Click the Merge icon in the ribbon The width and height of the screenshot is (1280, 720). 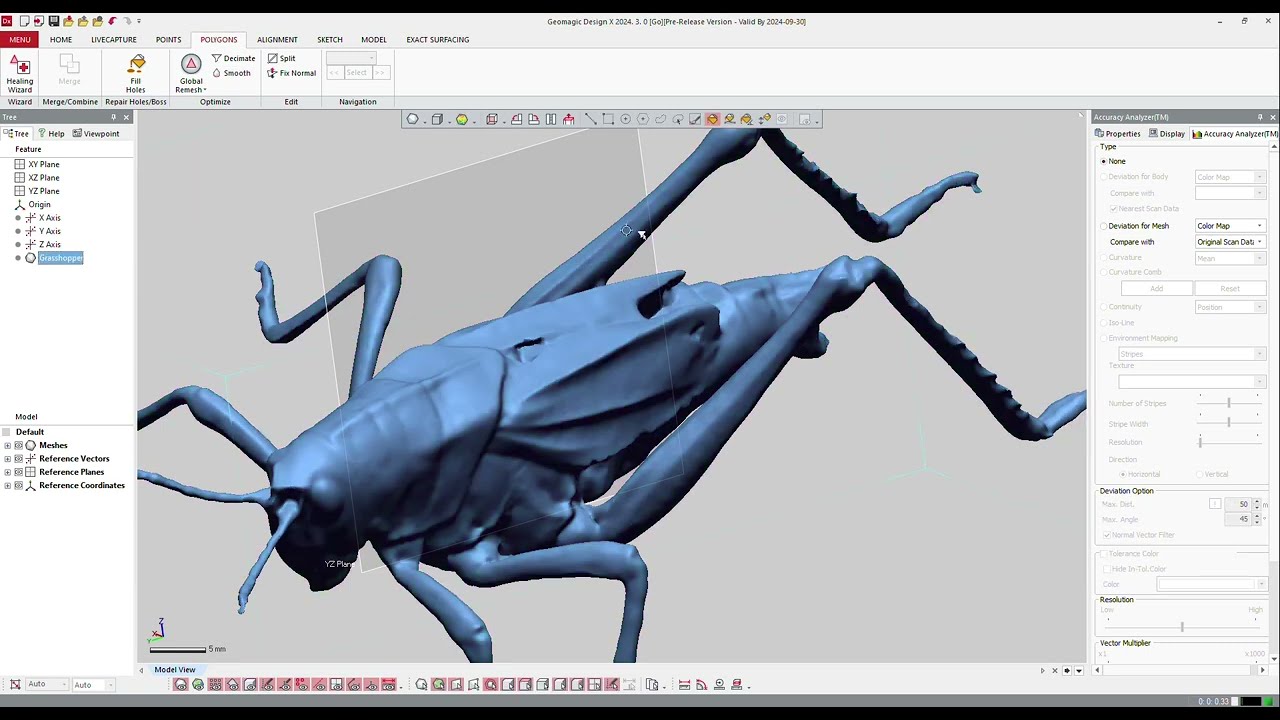click(x=69, y=74)
